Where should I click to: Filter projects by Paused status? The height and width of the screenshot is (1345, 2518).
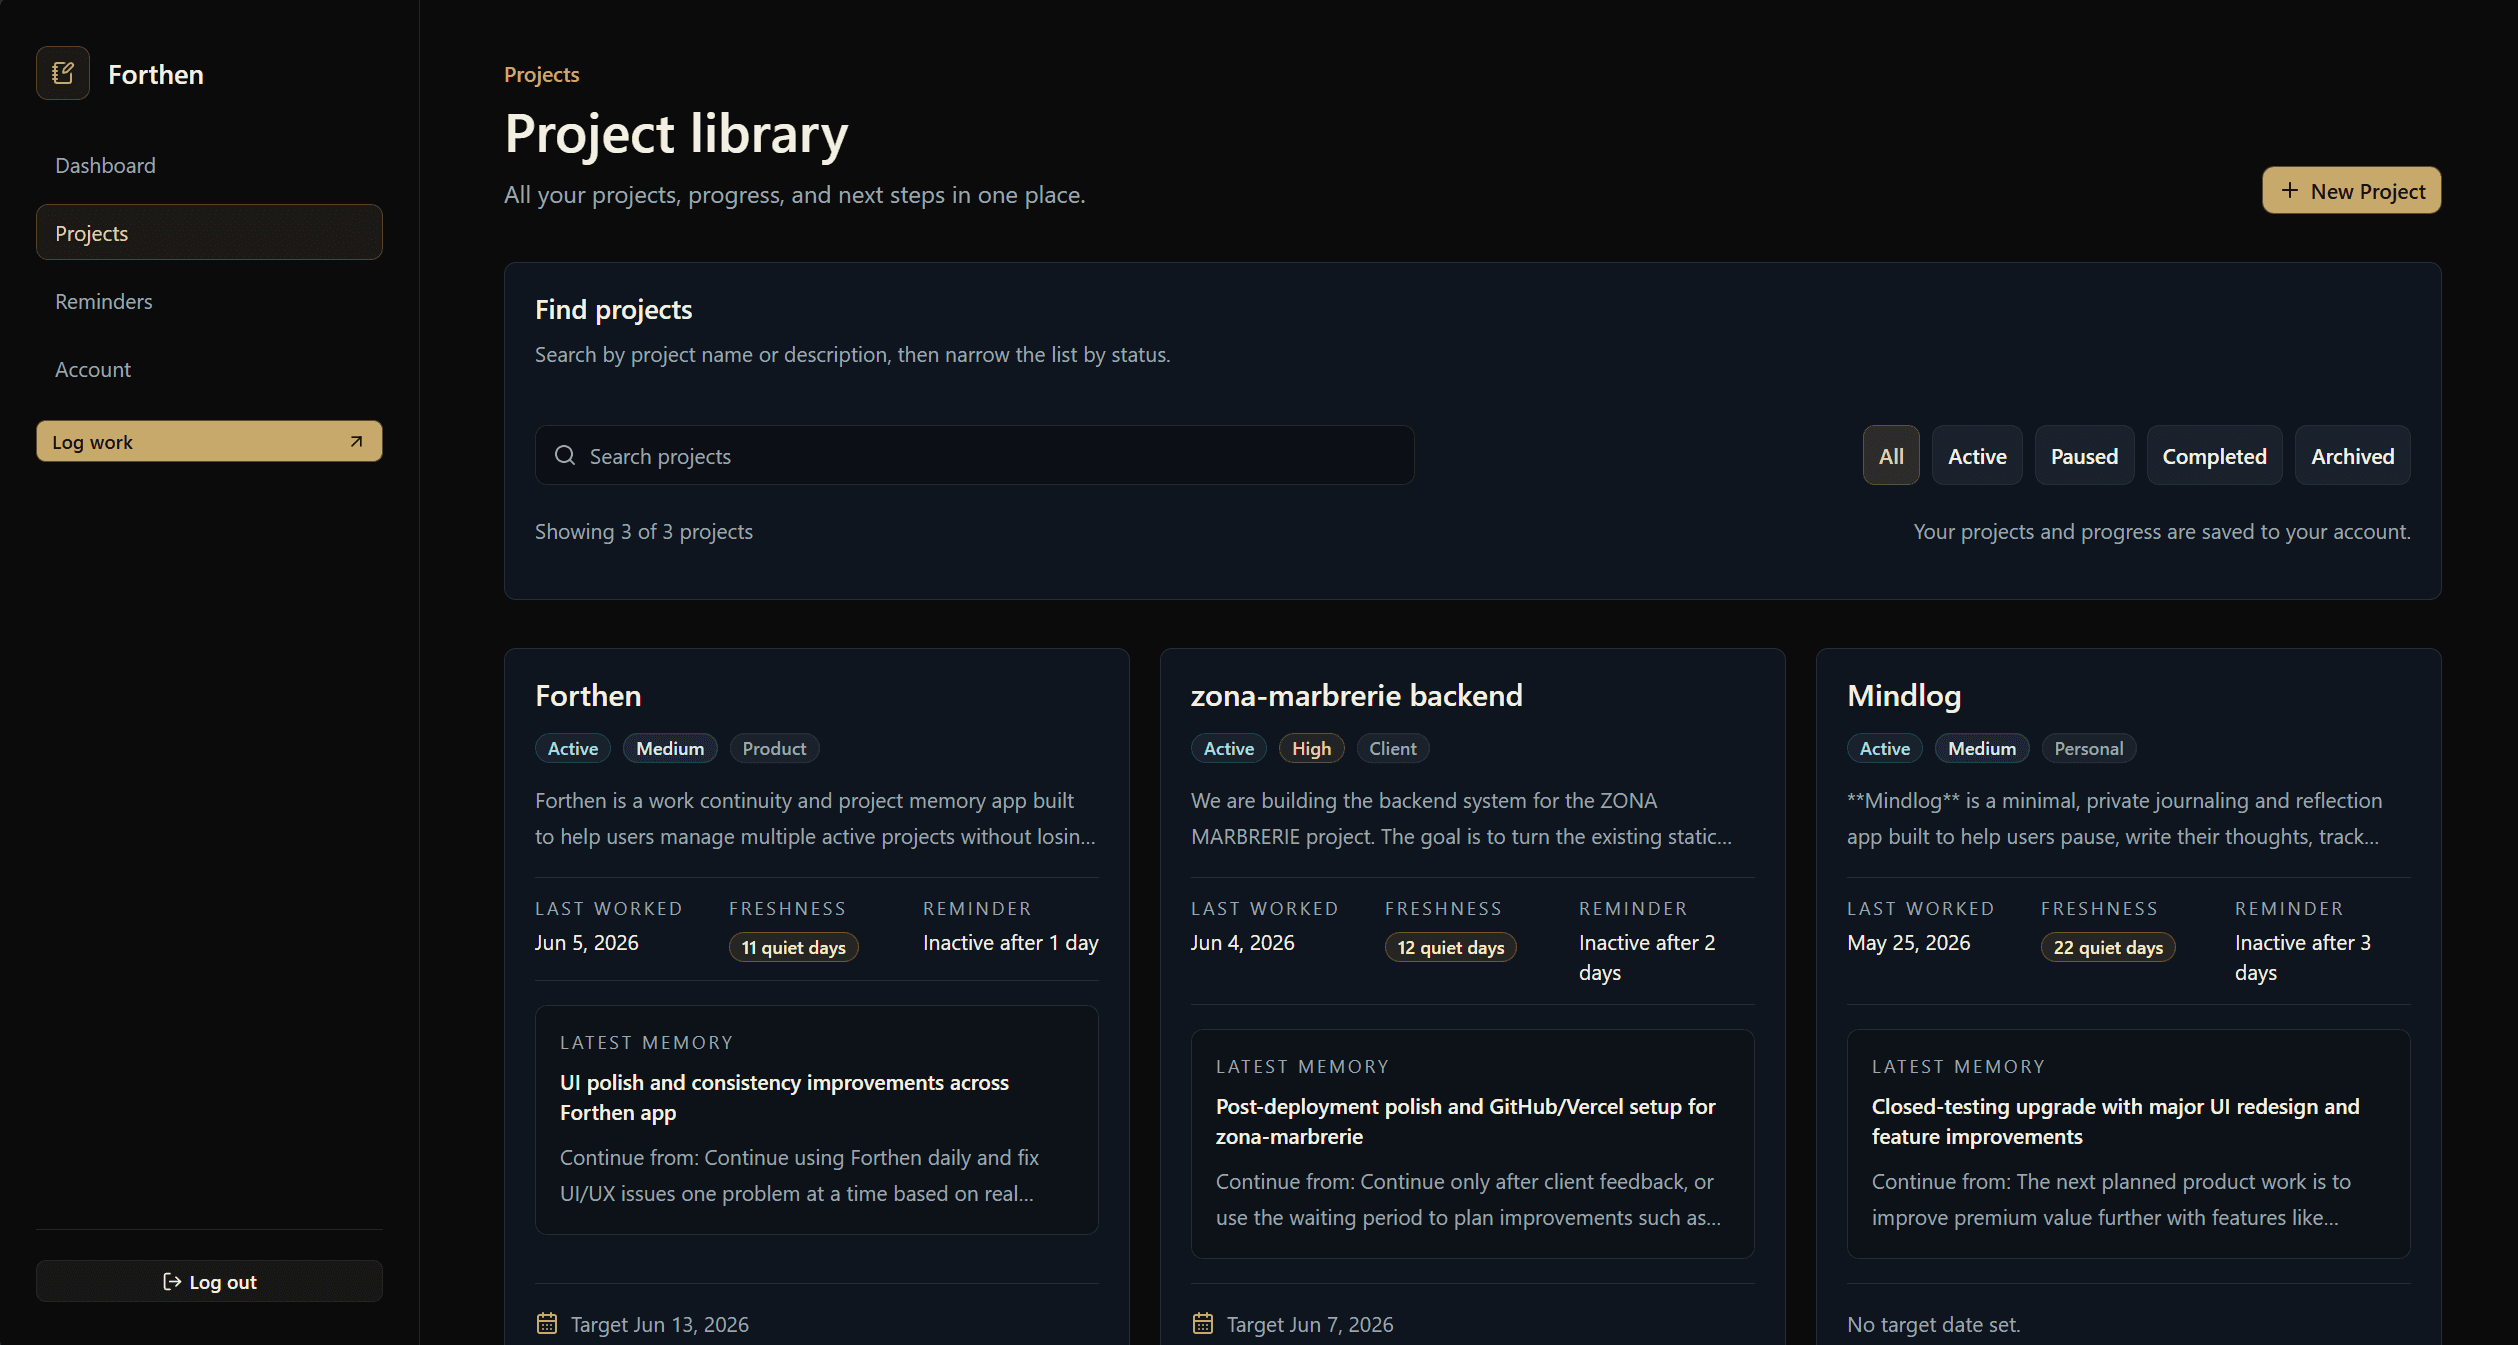pyautogui.click(x=2084, y=455)
